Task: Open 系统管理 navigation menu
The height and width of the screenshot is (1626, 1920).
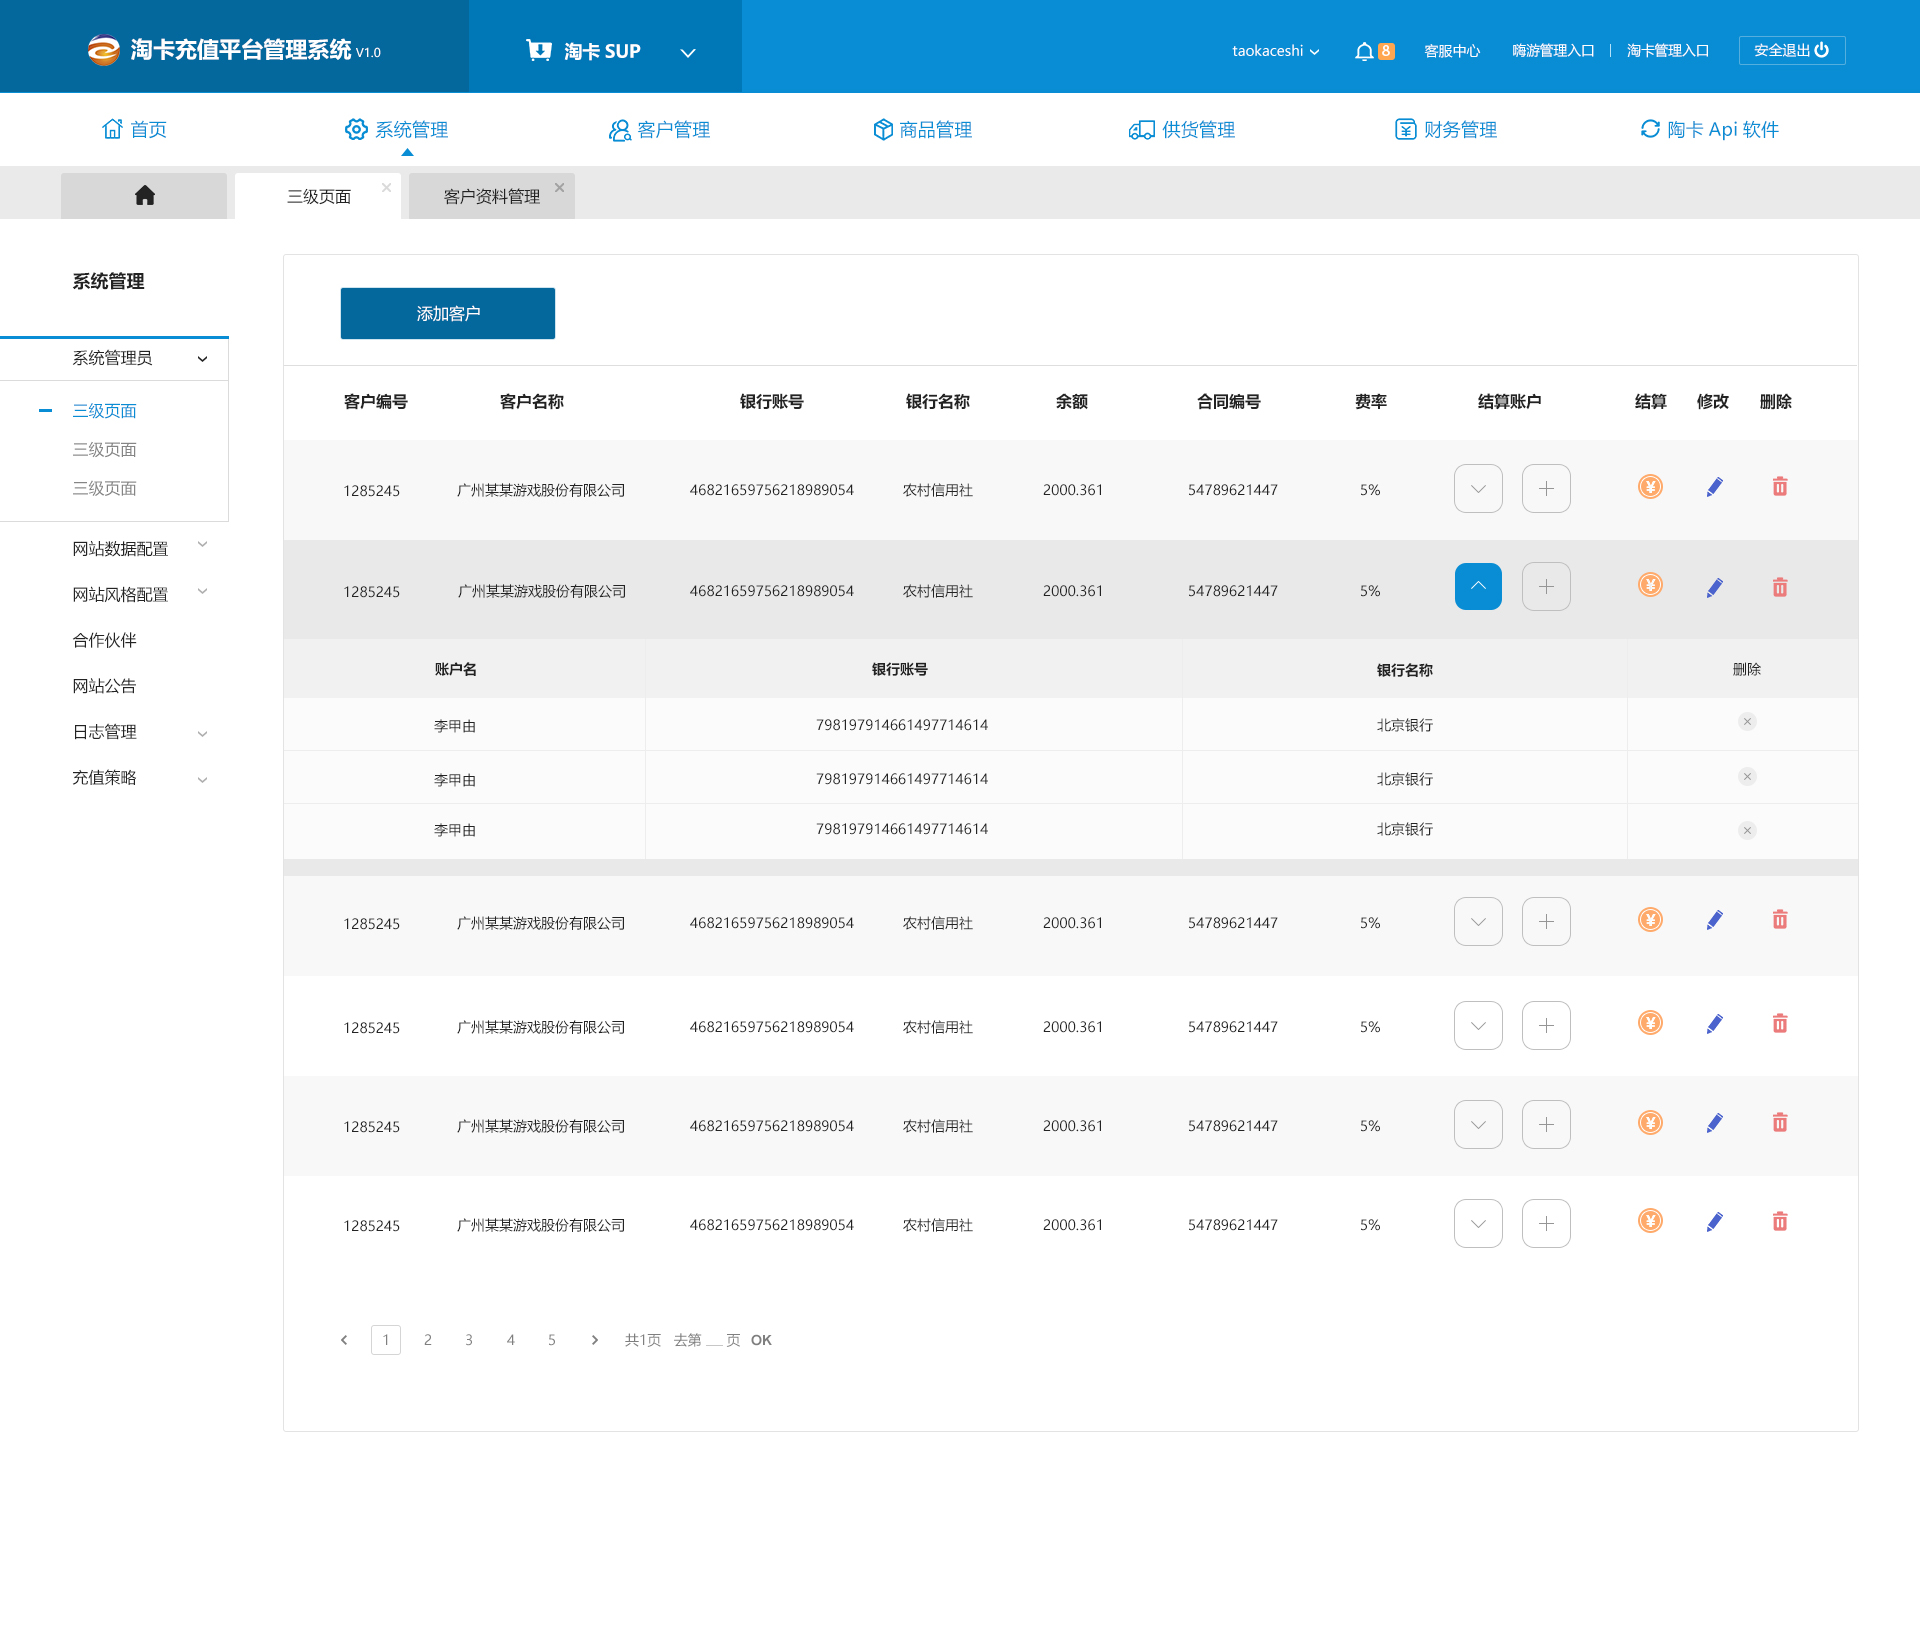Action: tap(397, 130)
